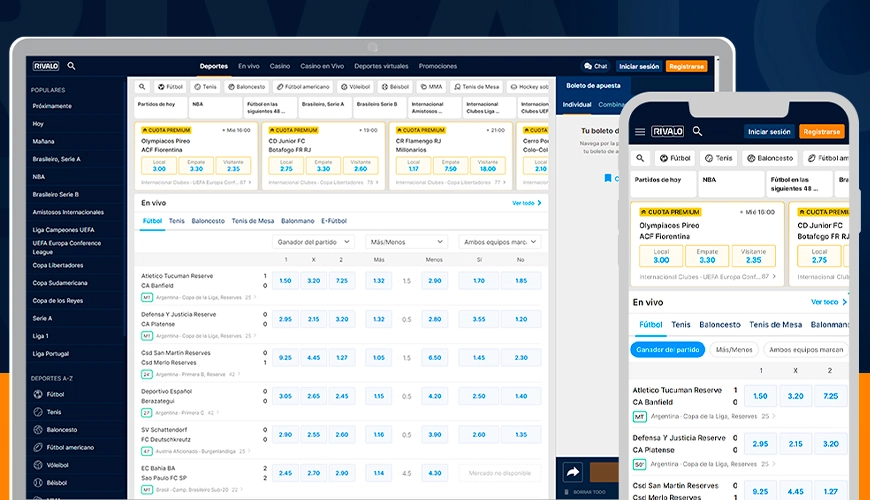Image resolution: width=870 pixels, height=500 pixels.
Task: Open the Más/Menos dropdown on laptop
Action: (x=406, y=242)
